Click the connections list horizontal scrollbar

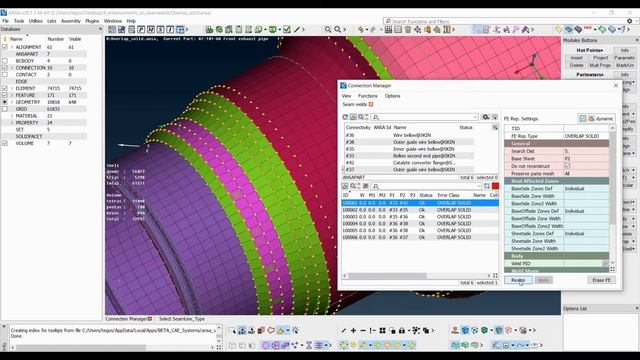pyautogui.click(x=387, y=276)
